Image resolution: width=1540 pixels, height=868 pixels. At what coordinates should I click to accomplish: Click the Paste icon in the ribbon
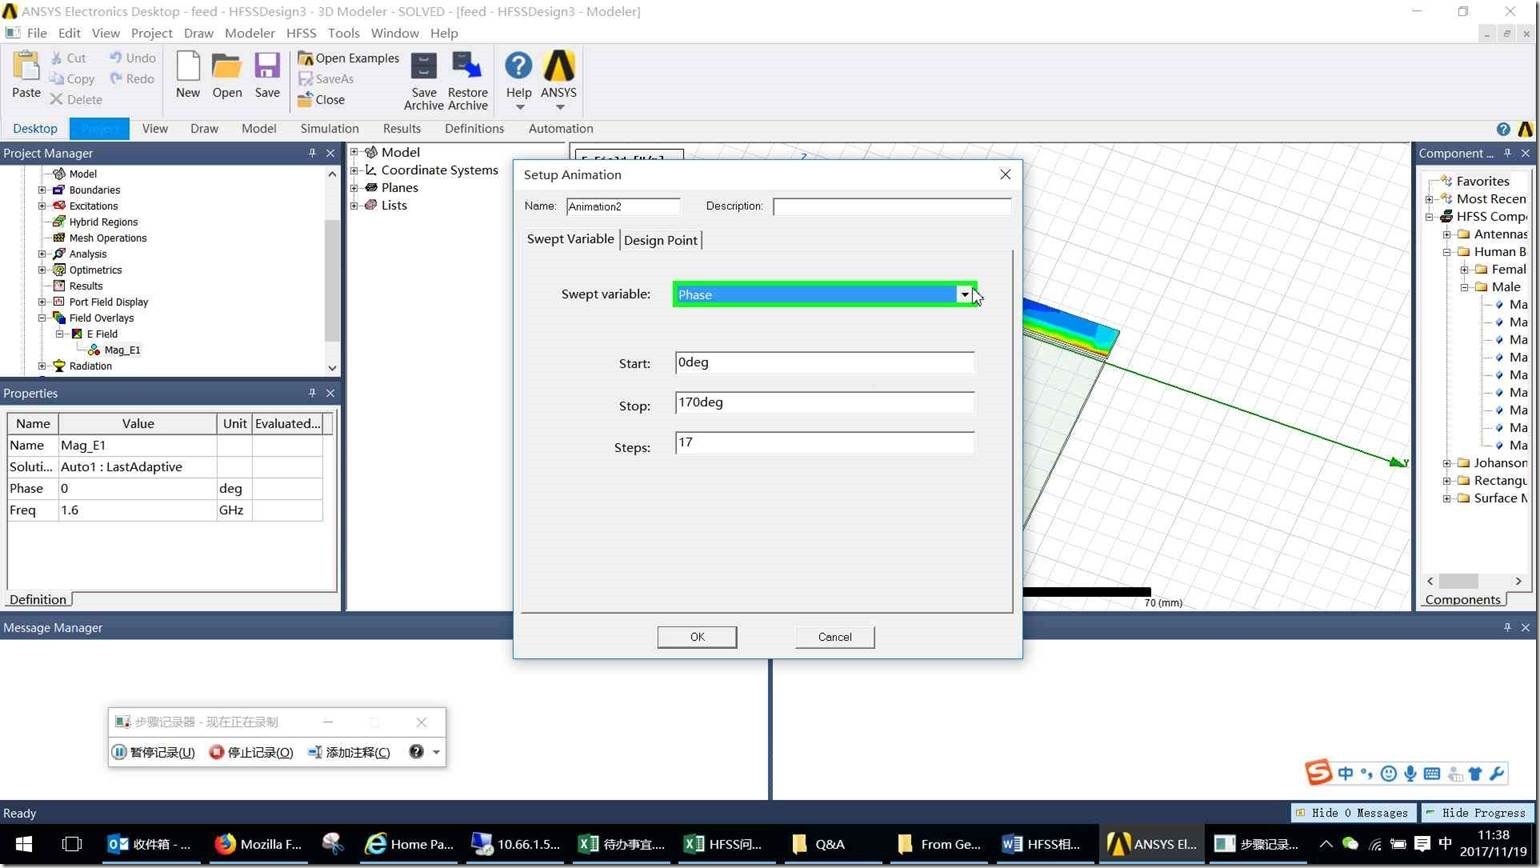(x=26, y=68)
